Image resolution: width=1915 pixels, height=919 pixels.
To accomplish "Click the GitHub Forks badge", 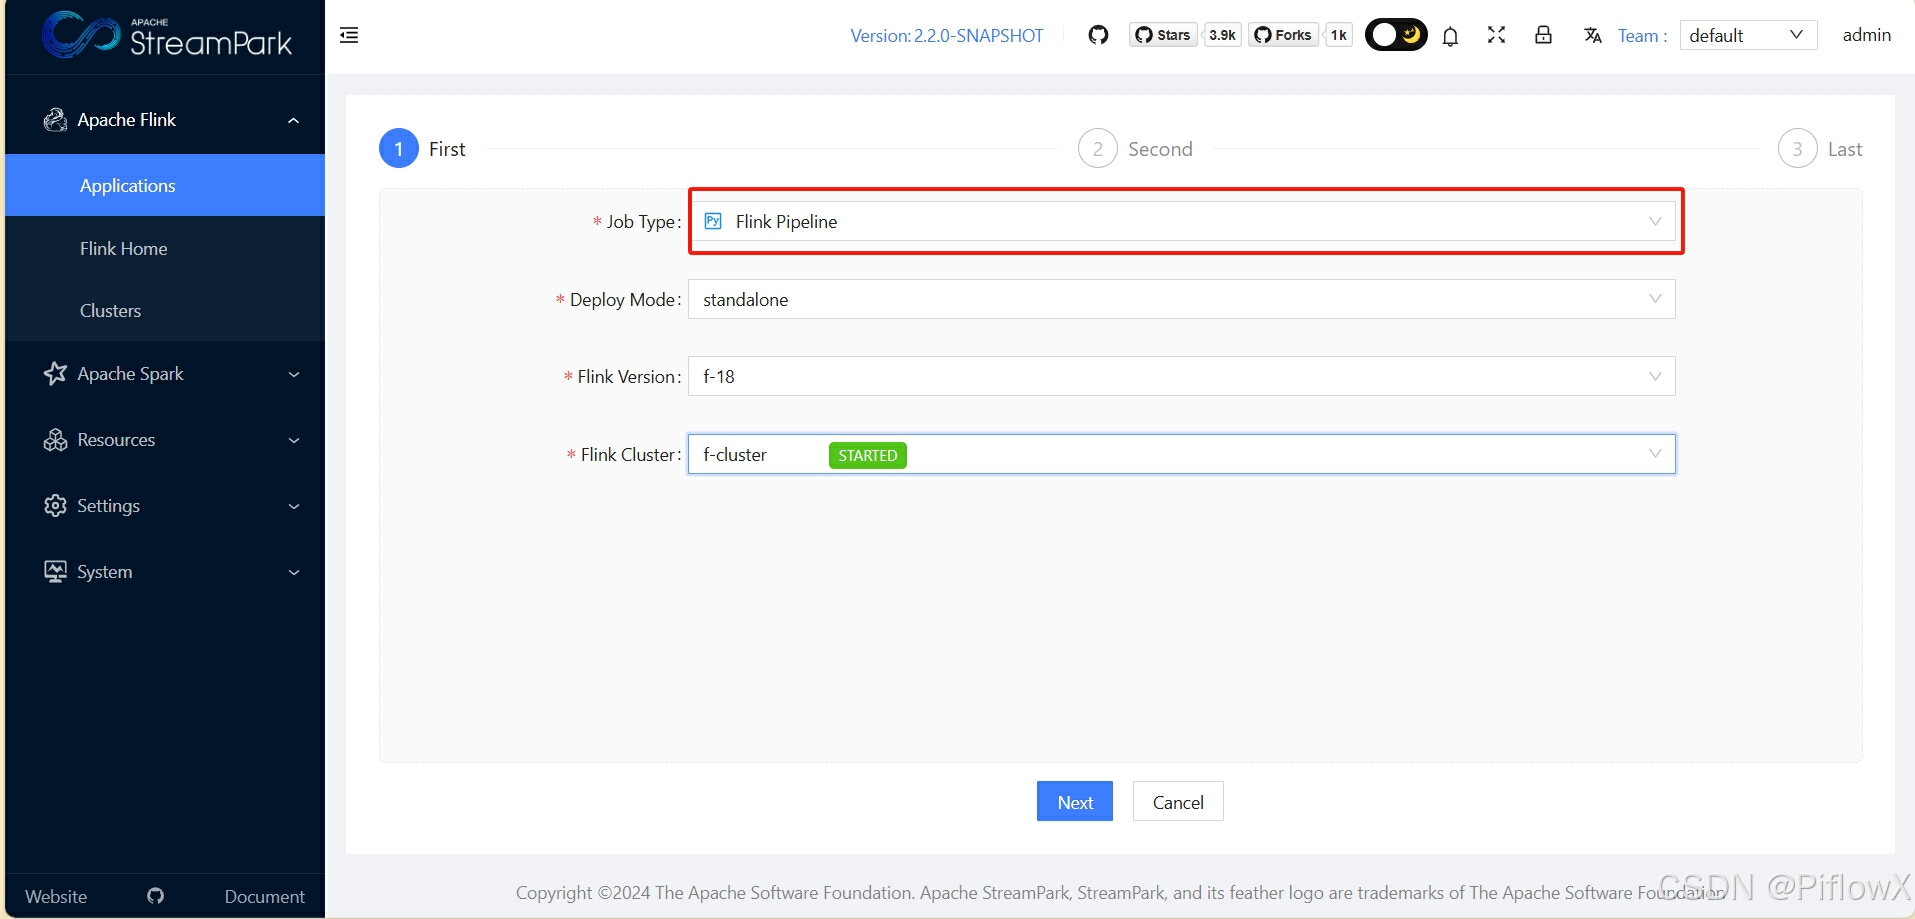I will pyautogui.click(x=1283, y=35).
